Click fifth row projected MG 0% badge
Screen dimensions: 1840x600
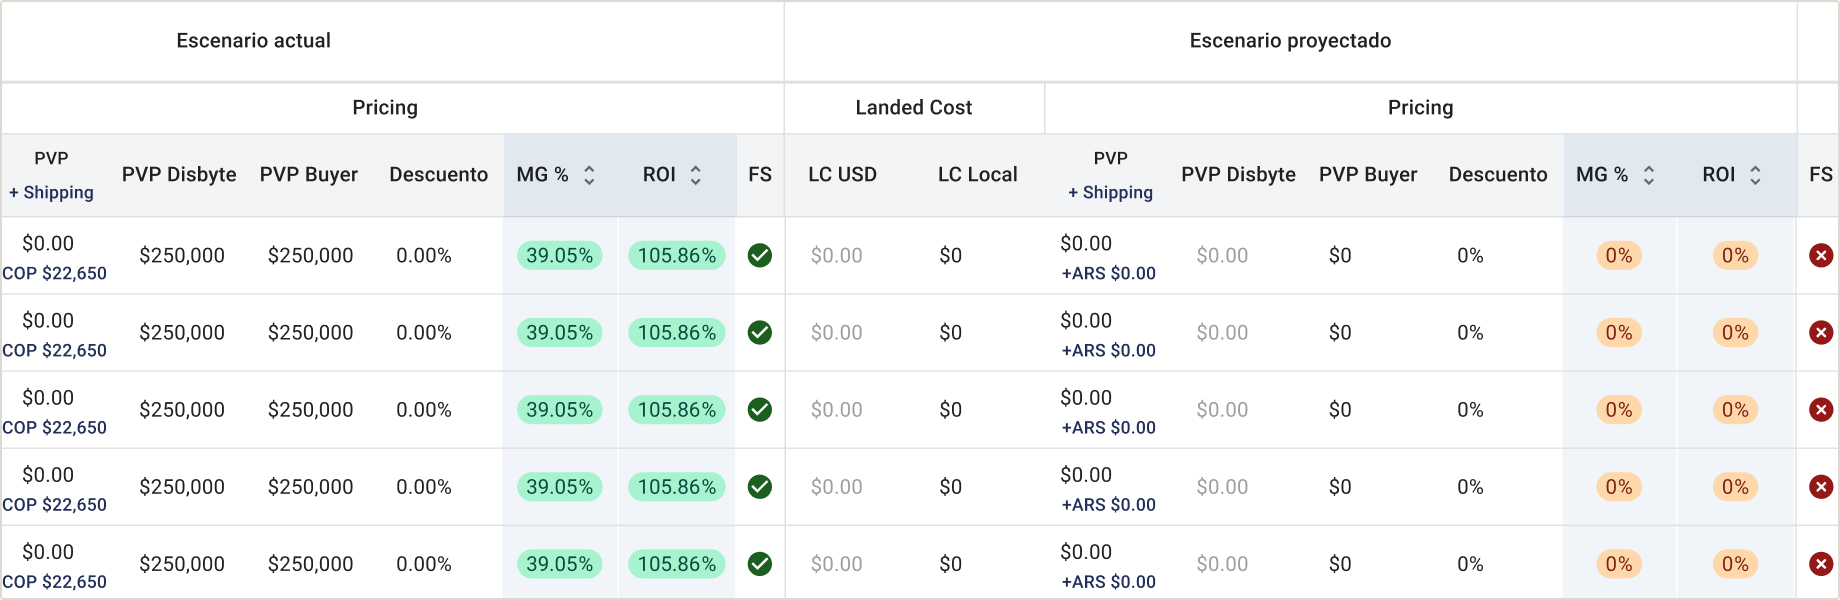click(x=1619, y=564)
